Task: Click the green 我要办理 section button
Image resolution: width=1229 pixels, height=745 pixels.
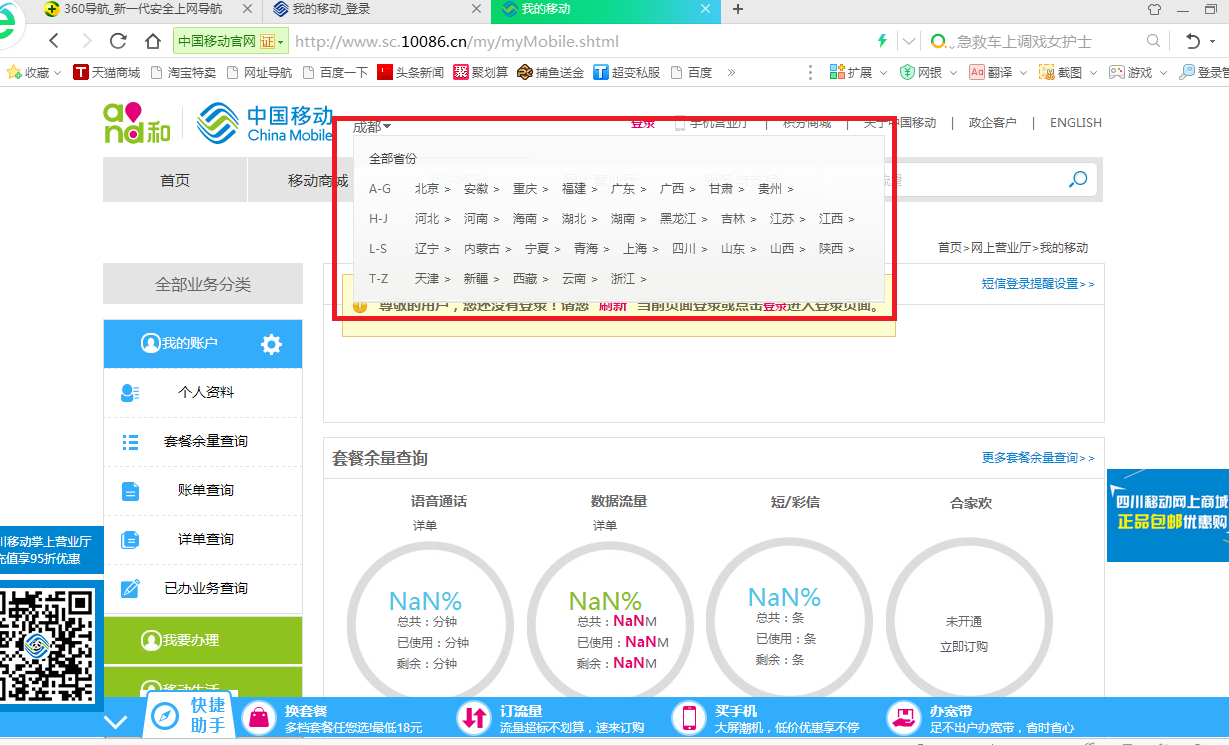Action: [x=203, y=640]
